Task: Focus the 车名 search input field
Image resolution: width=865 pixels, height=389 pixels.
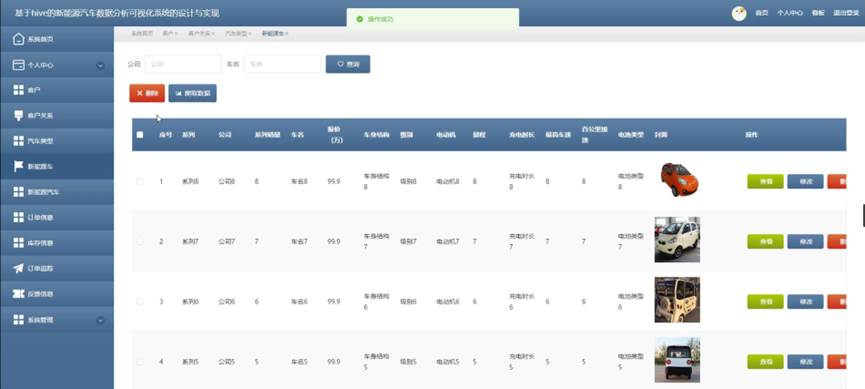Action: coord(282,64)
